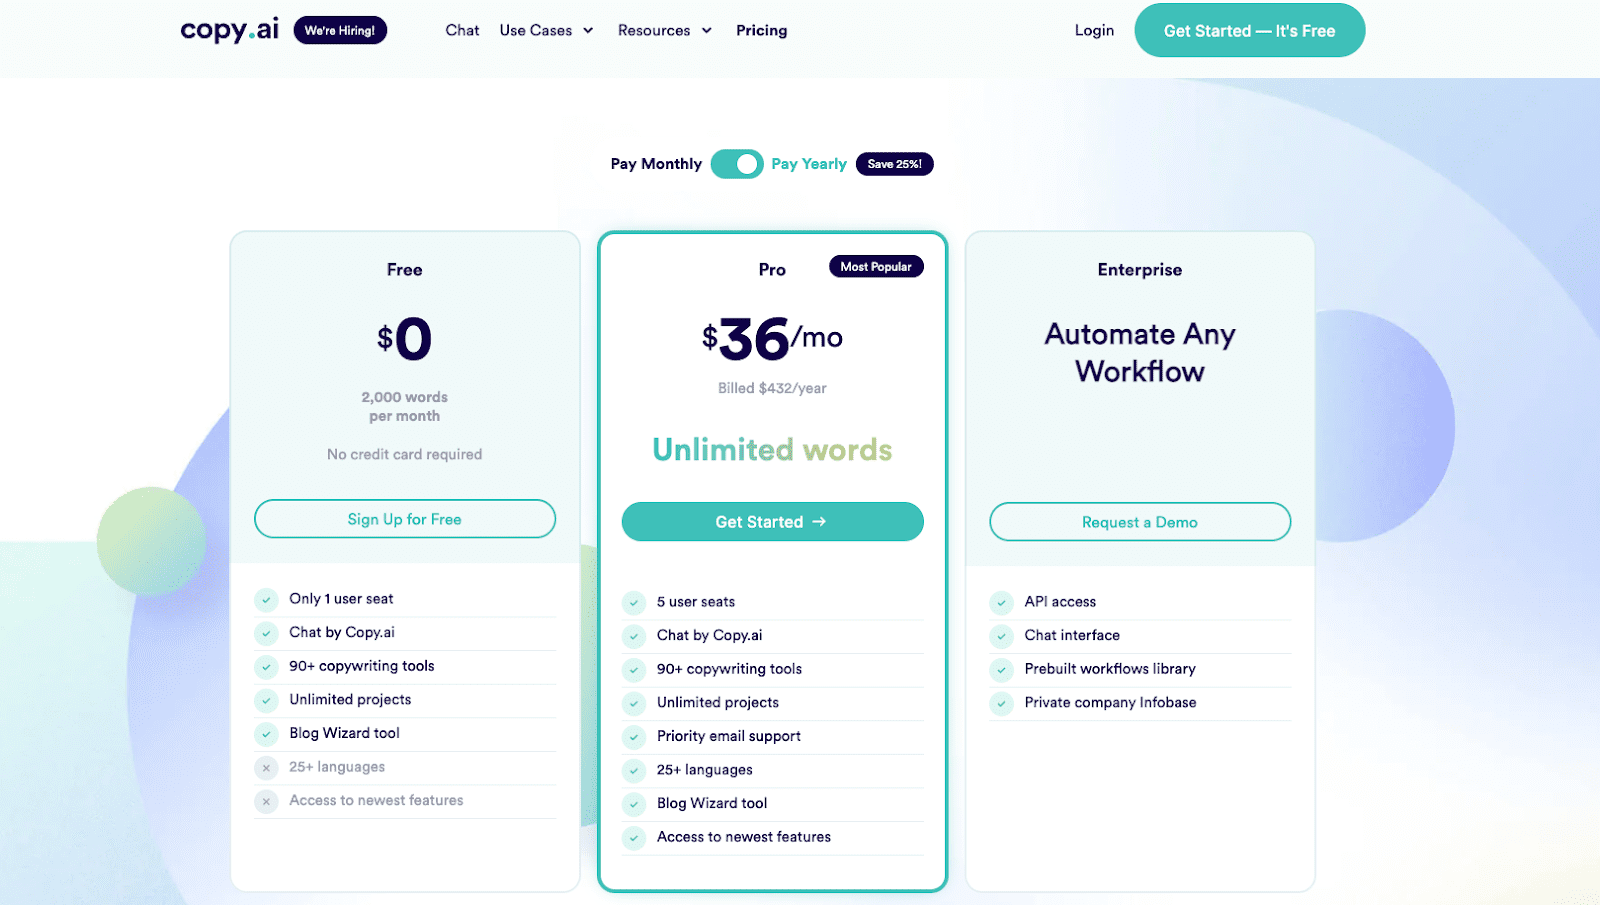Click the Enterprise plan title
1600x905 pixels.
(1140, 269)
